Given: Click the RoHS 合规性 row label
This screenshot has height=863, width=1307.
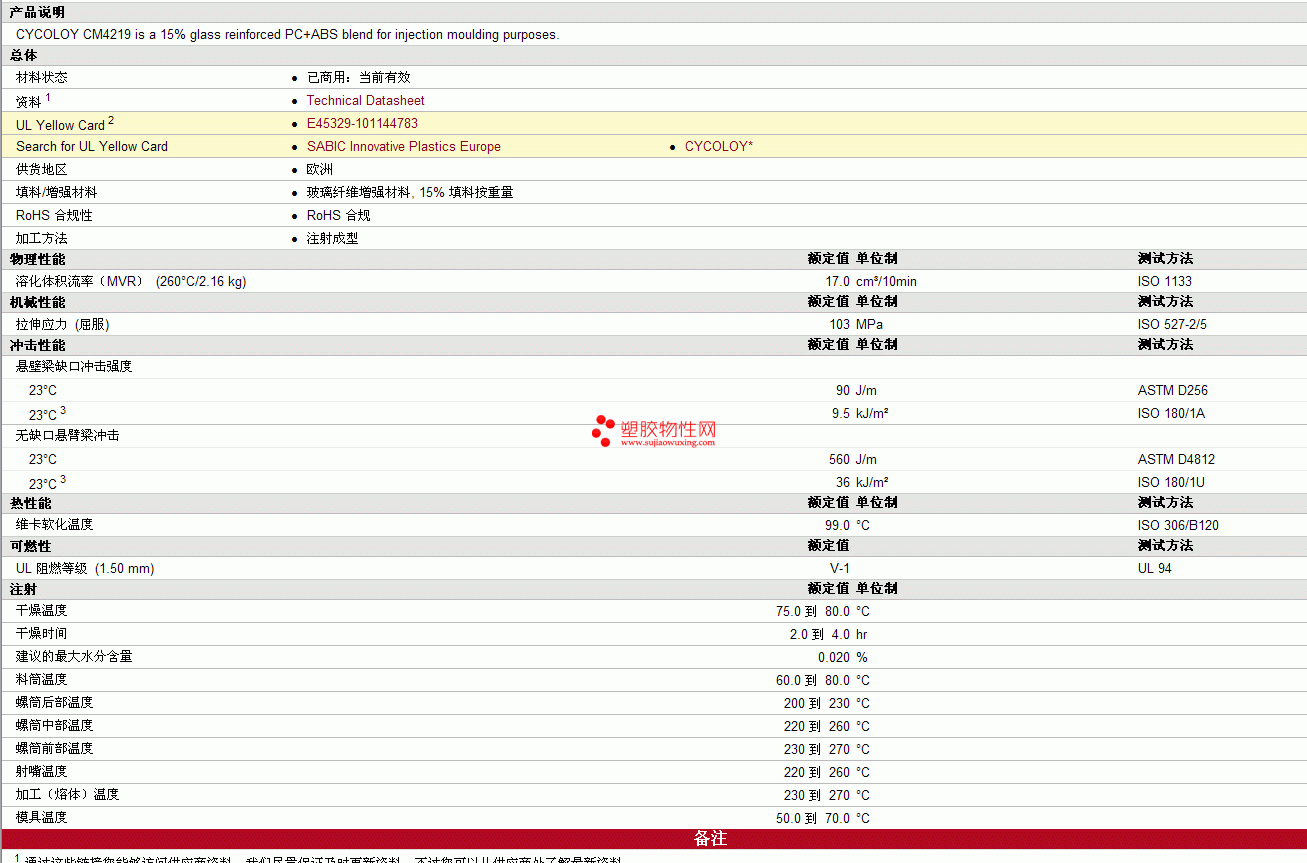Looking at the screenshot, I should pos(54,215).
